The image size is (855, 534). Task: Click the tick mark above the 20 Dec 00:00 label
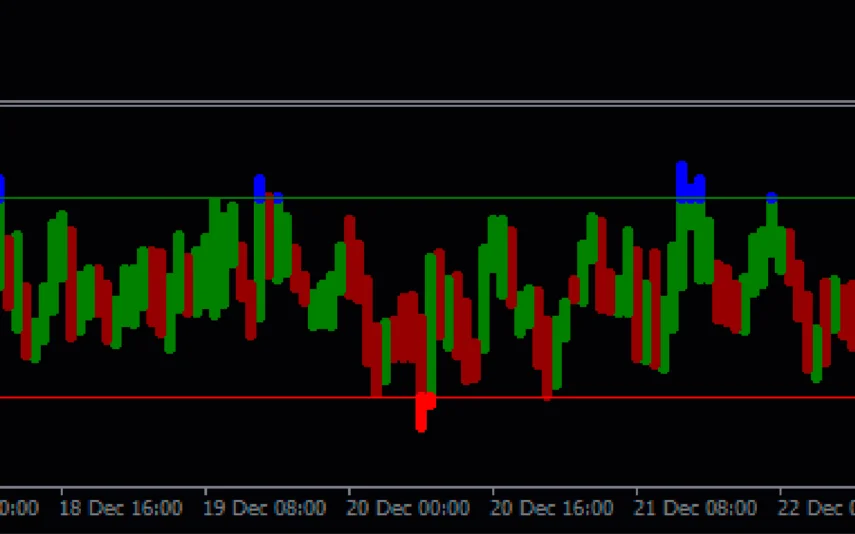coord(349,492)
